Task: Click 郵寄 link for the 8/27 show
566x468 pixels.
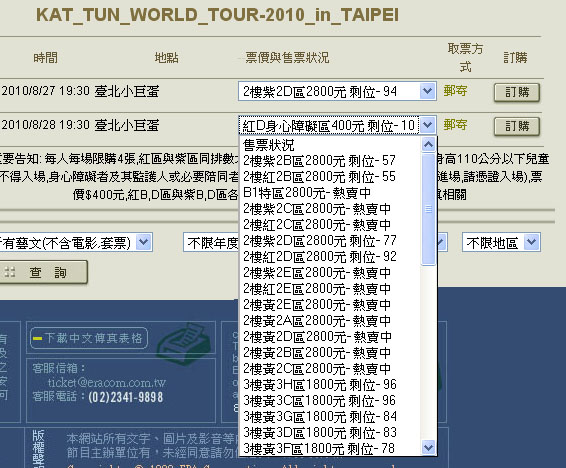Action: (x=455, y=91)
